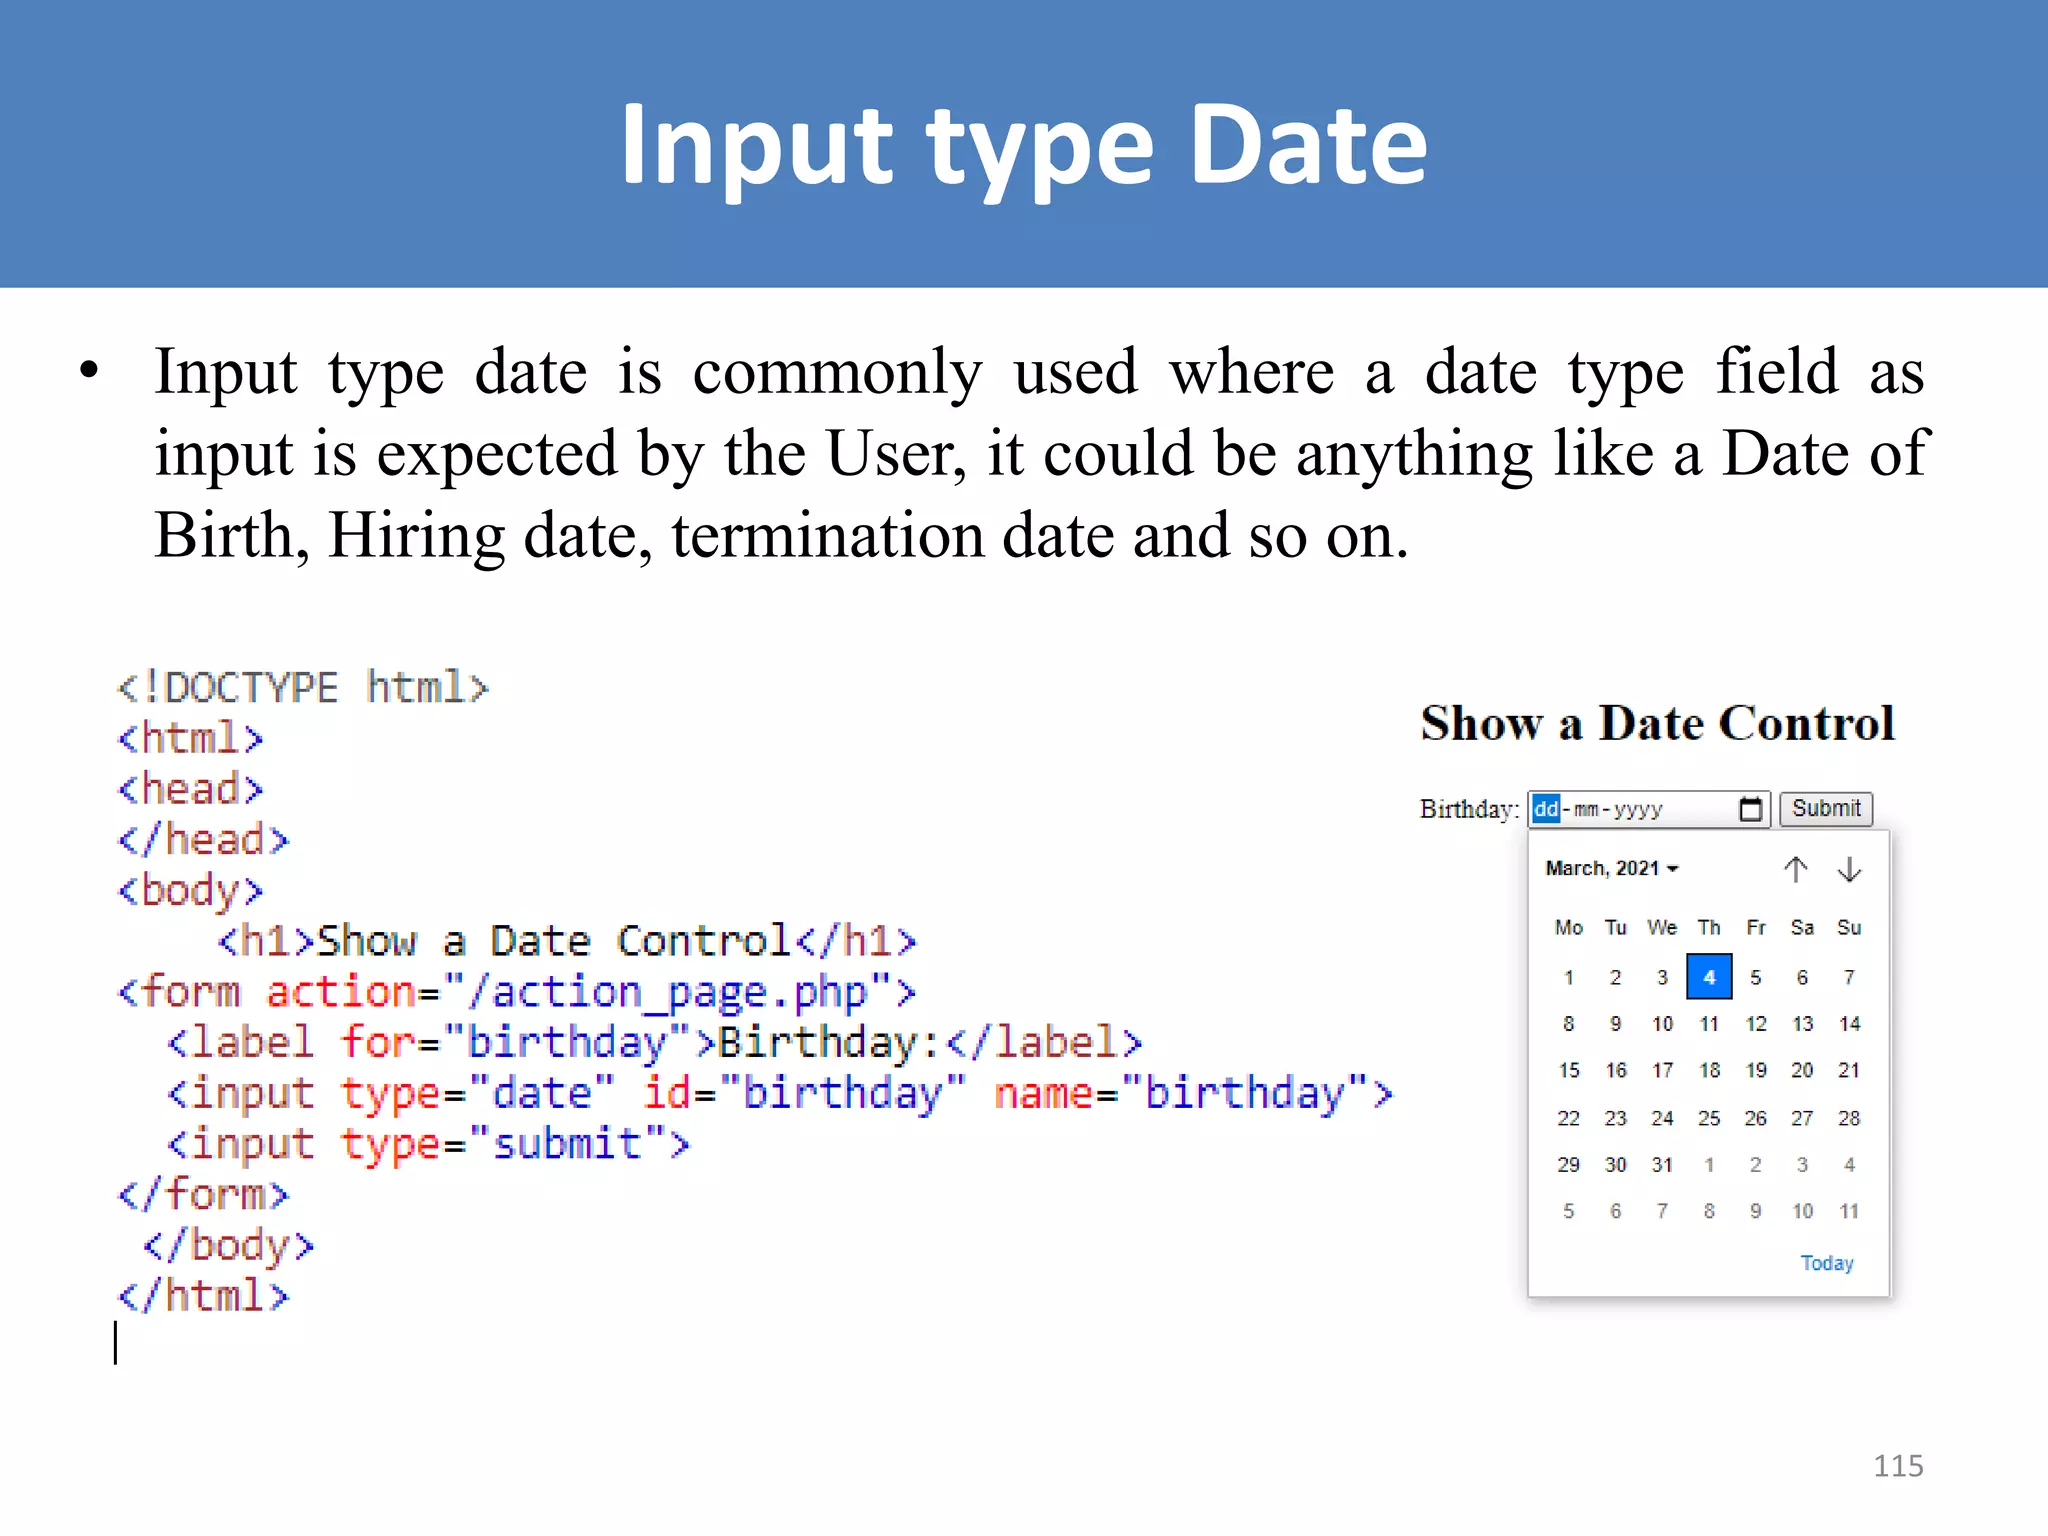
Task: Select March 21 in the calendar
Action: click(x=1849, y=1071)
